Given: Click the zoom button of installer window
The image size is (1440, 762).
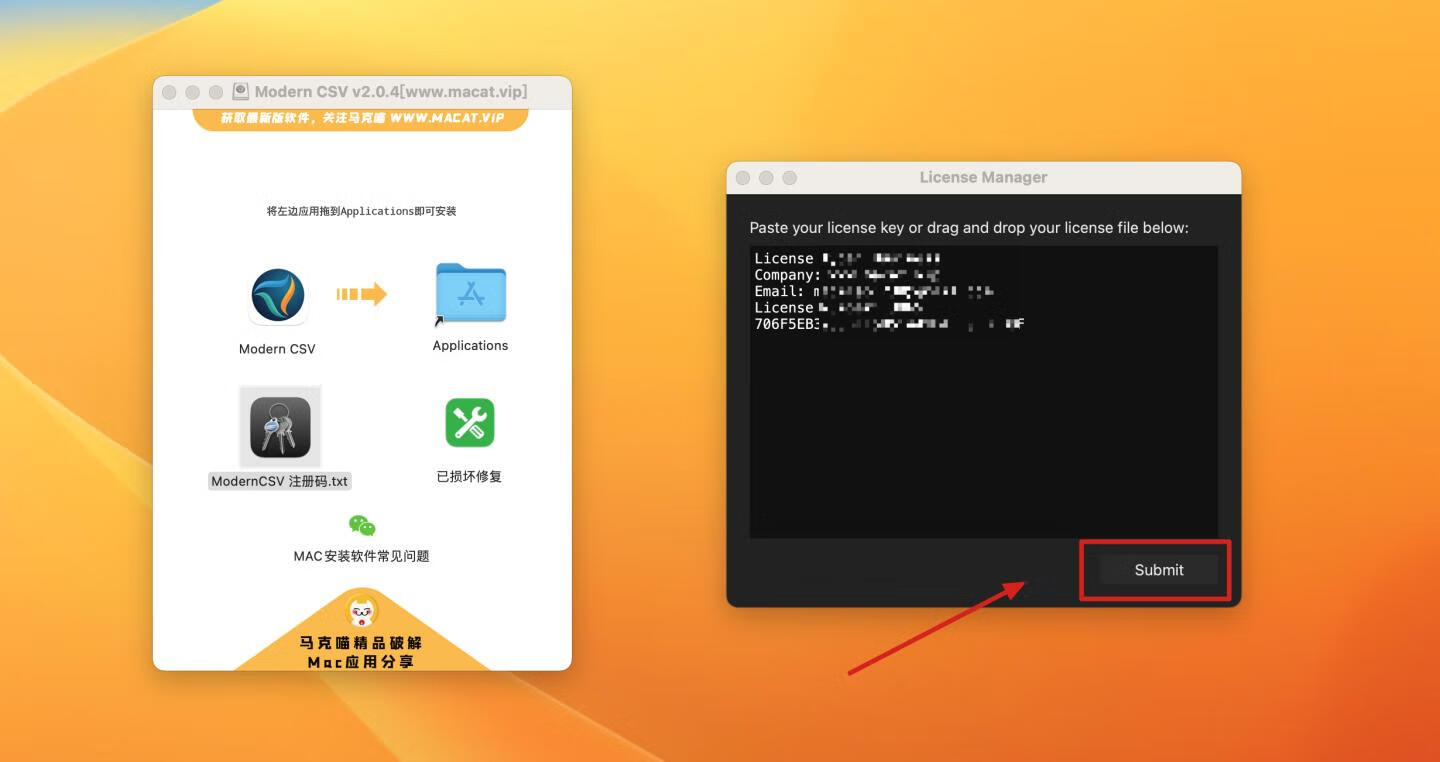Looking at the screenshot, I should point(216,92).
